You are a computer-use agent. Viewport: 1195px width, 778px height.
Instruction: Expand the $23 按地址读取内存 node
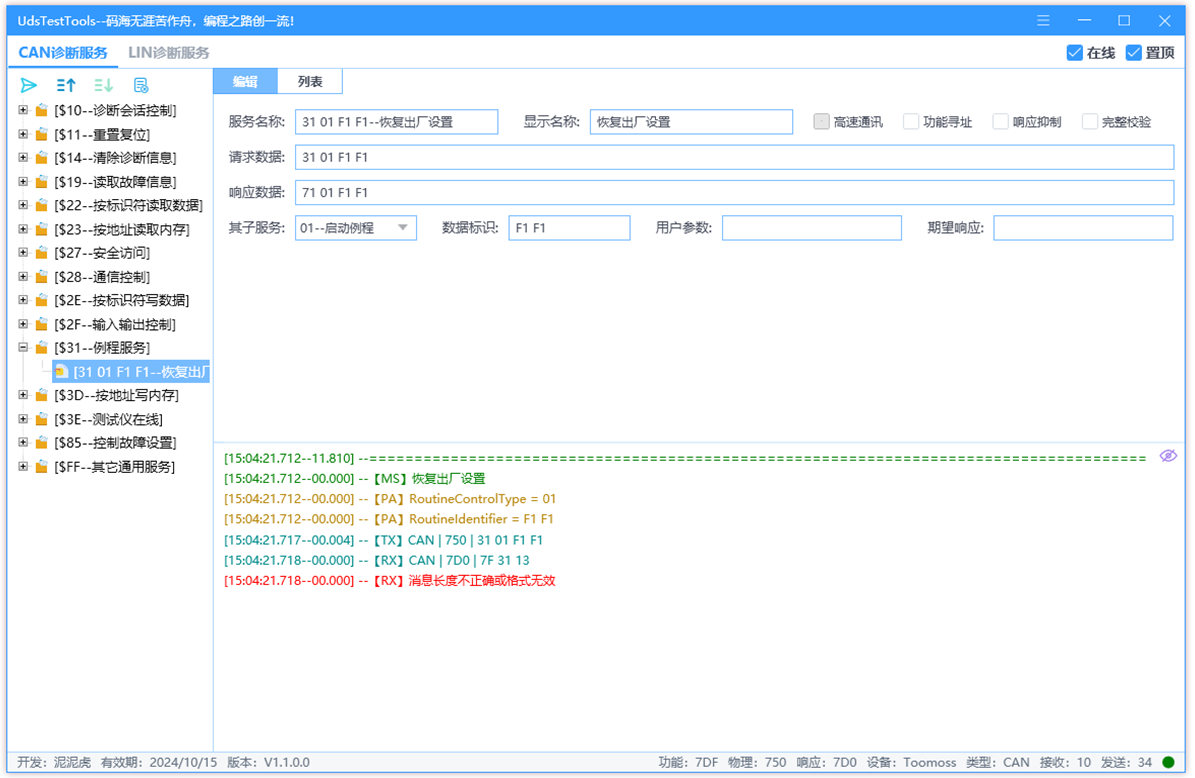pos(23,229)
